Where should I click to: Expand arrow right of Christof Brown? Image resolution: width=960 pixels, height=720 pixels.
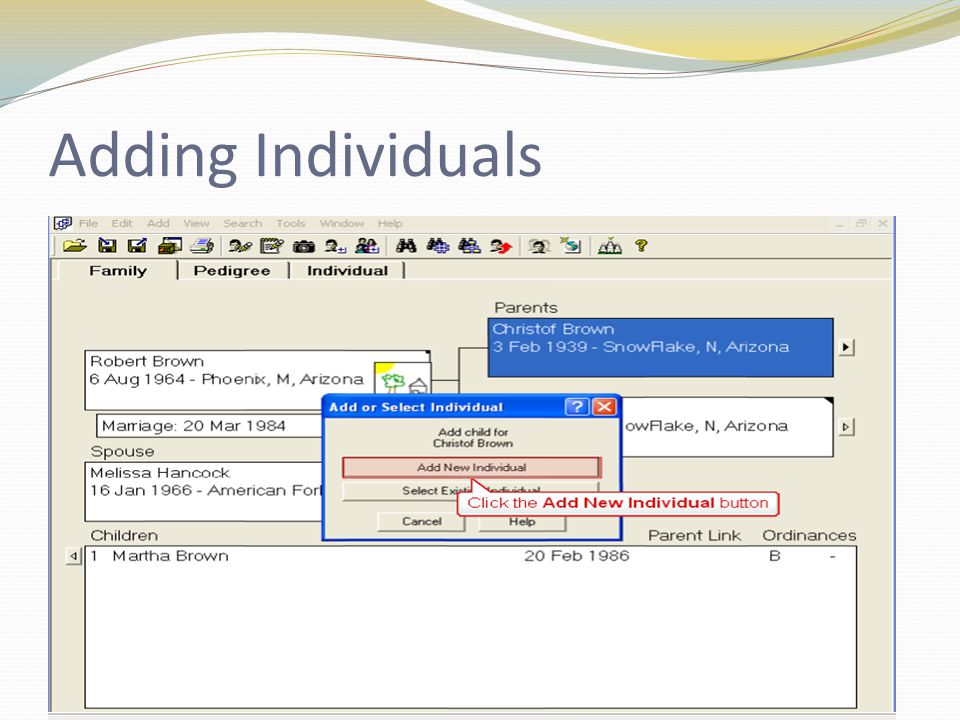[846, 347]
